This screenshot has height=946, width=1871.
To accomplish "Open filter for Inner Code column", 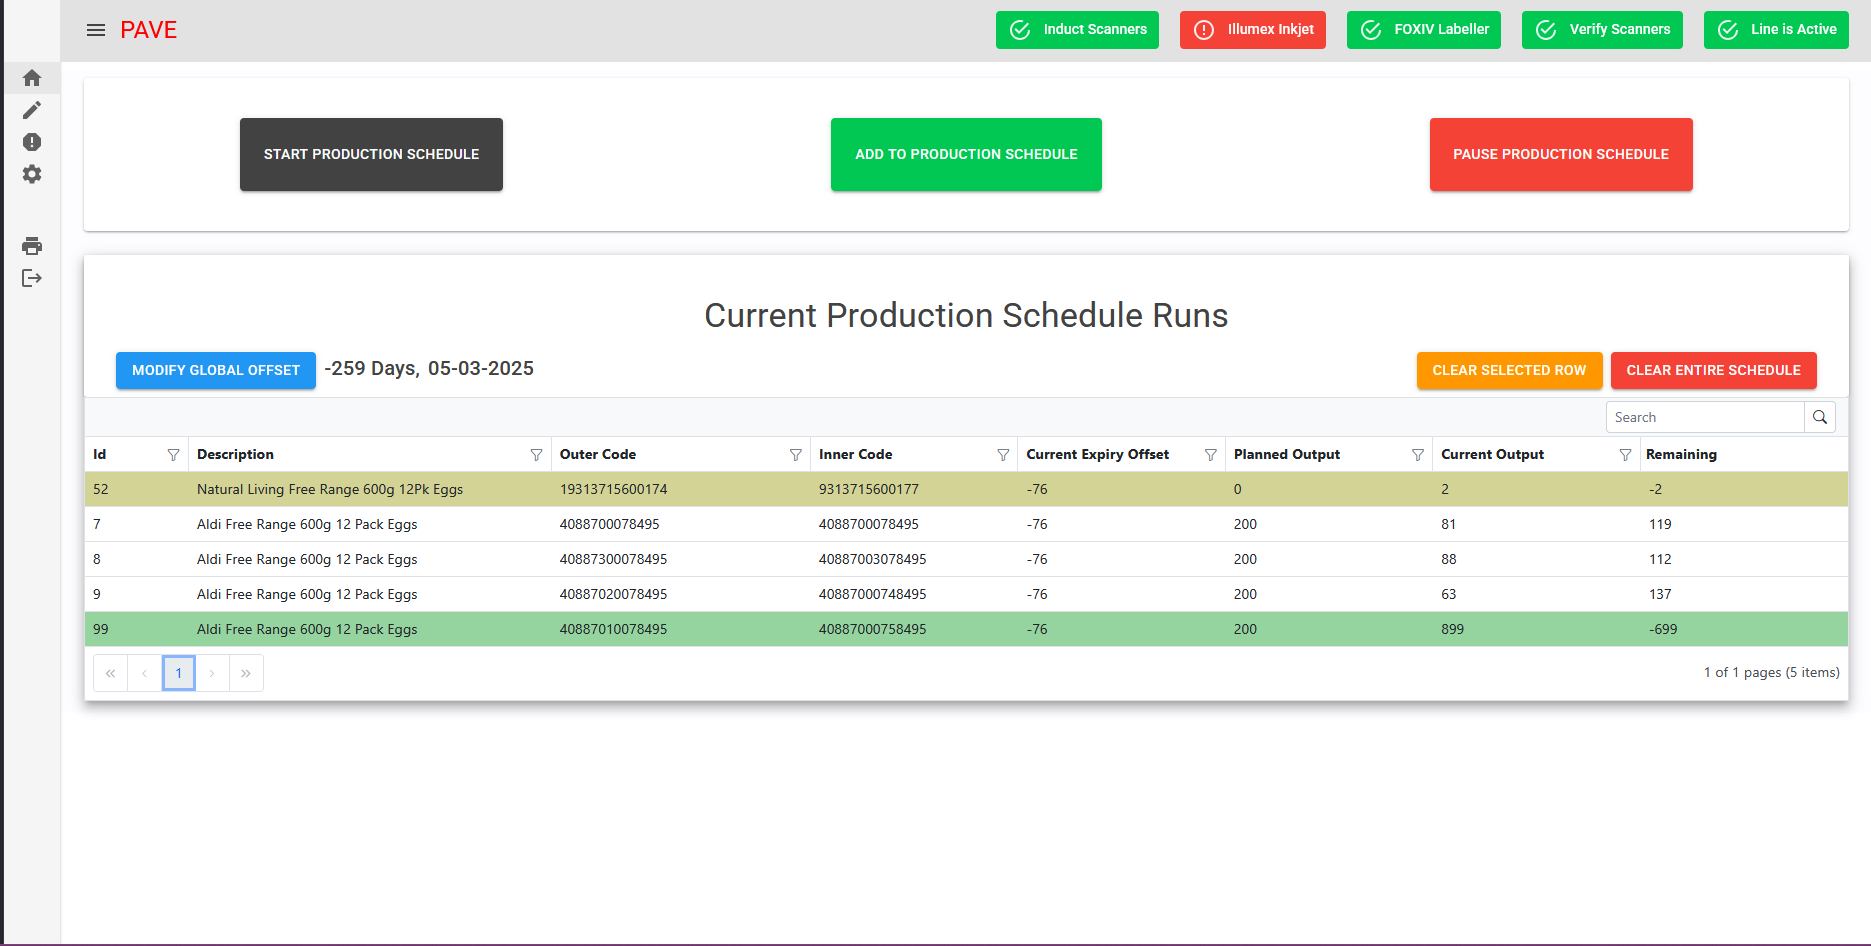I will point(1003,455).
